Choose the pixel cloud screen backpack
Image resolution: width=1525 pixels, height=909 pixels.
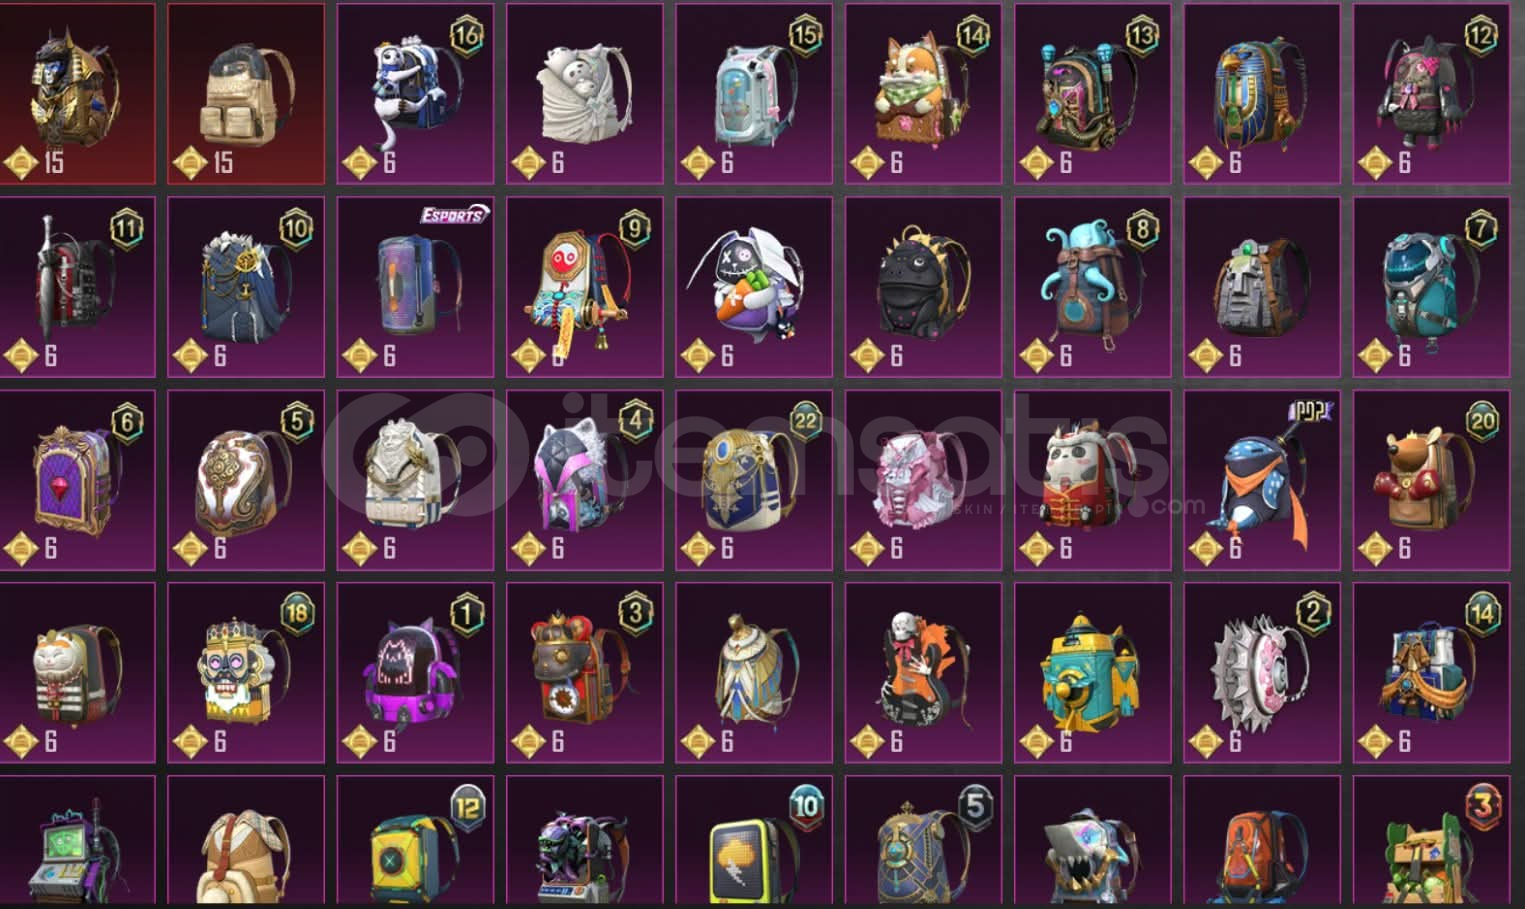pyautogui.click(x=754, y=842)
